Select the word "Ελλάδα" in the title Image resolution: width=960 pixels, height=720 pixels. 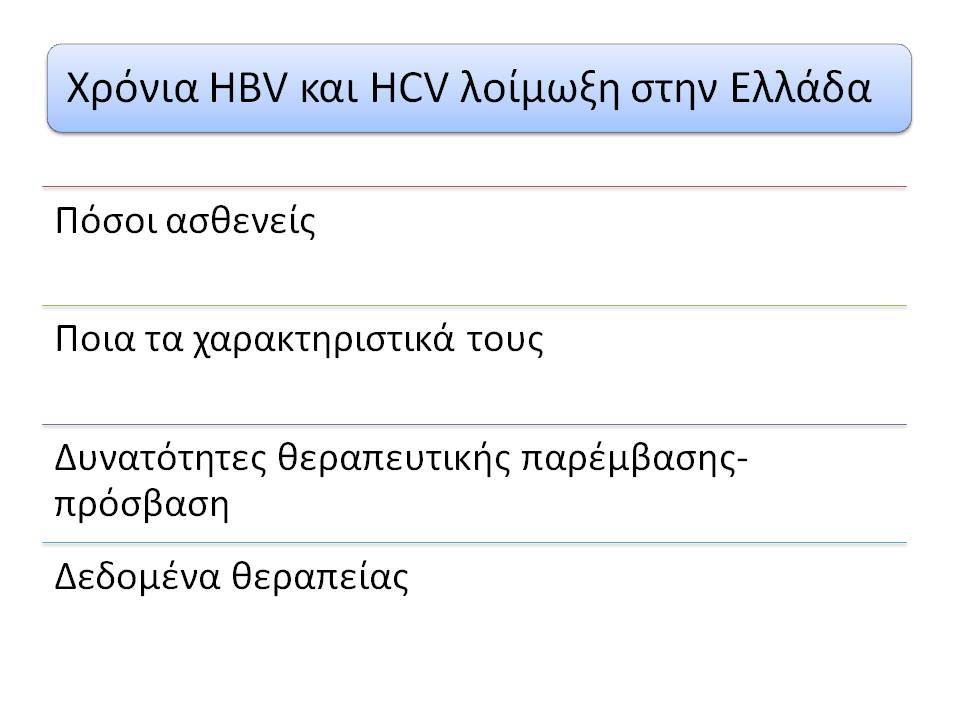[x=801, y=88]
